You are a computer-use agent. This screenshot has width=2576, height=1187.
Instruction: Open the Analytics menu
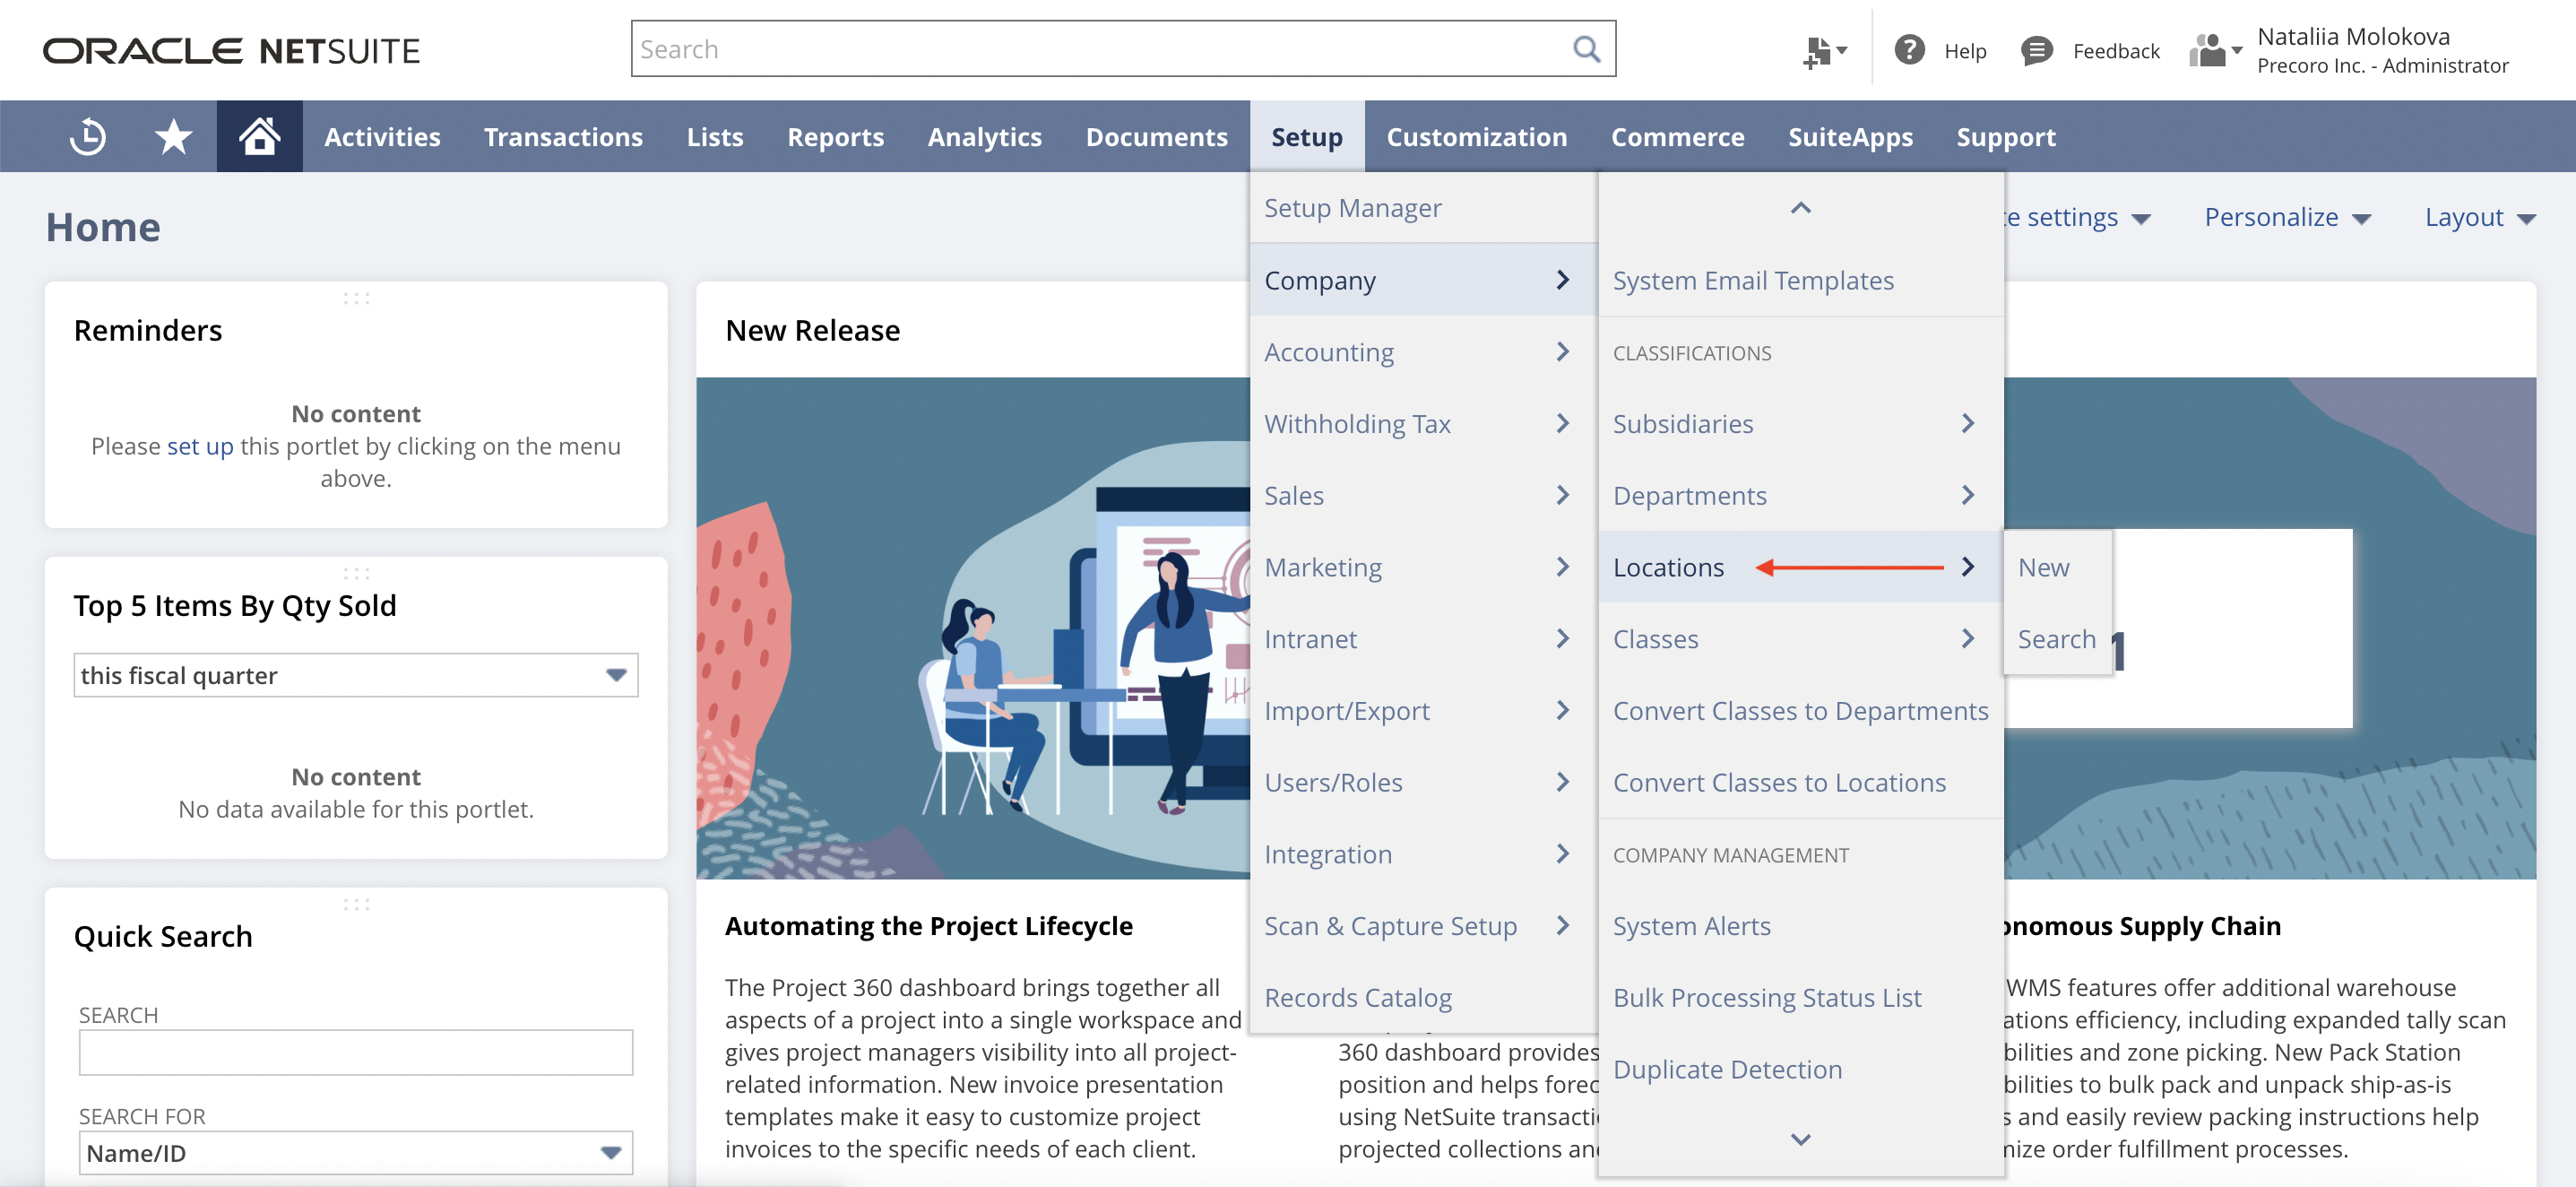(984, 136)
